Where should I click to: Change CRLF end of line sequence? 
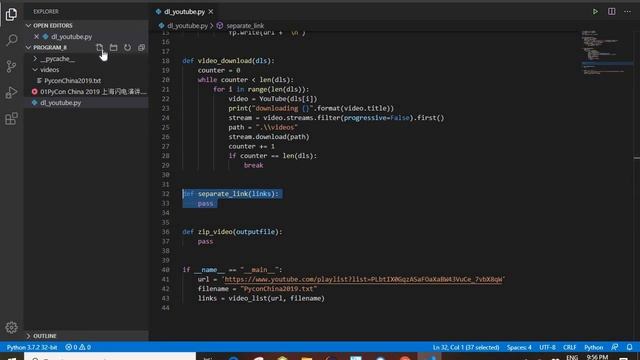click(569, 347)
